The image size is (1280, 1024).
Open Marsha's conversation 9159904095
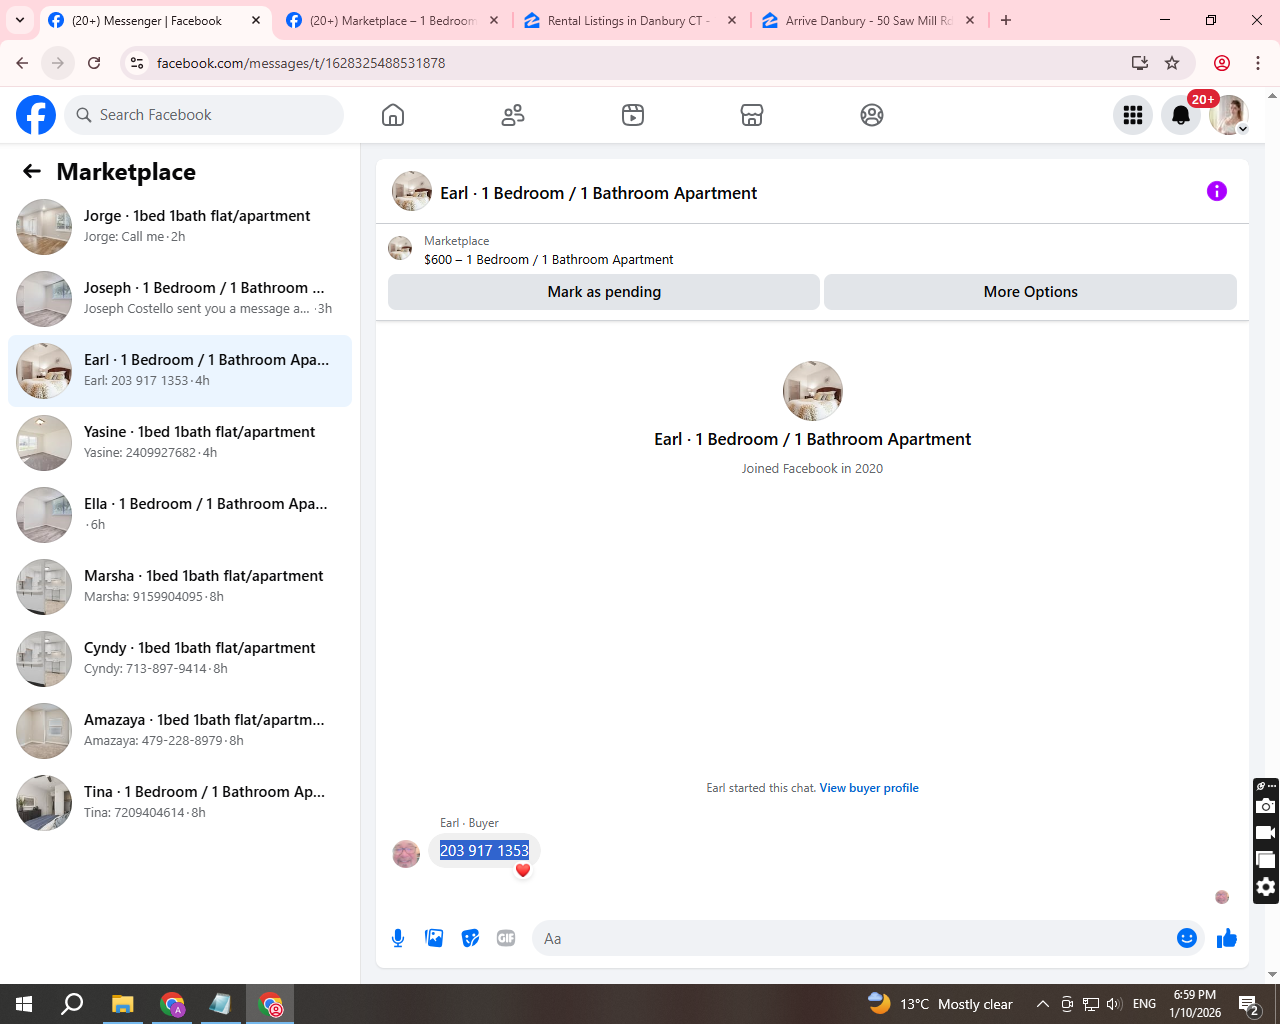click(180, 587)
